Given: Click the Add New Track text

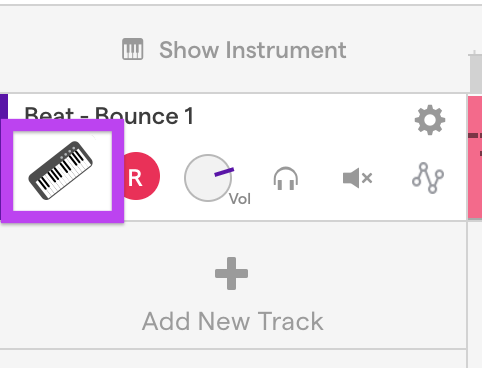Looking at the screenshot, I should click(x=233, y=321).
